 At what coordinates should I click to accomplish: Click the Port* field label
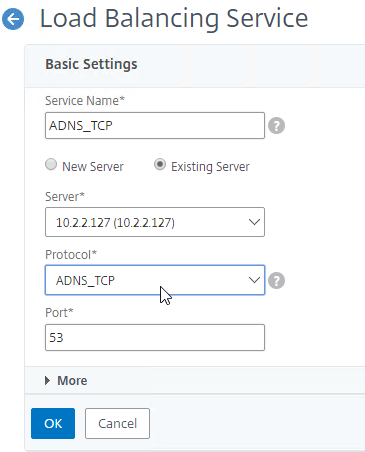[x=59, y=313]
